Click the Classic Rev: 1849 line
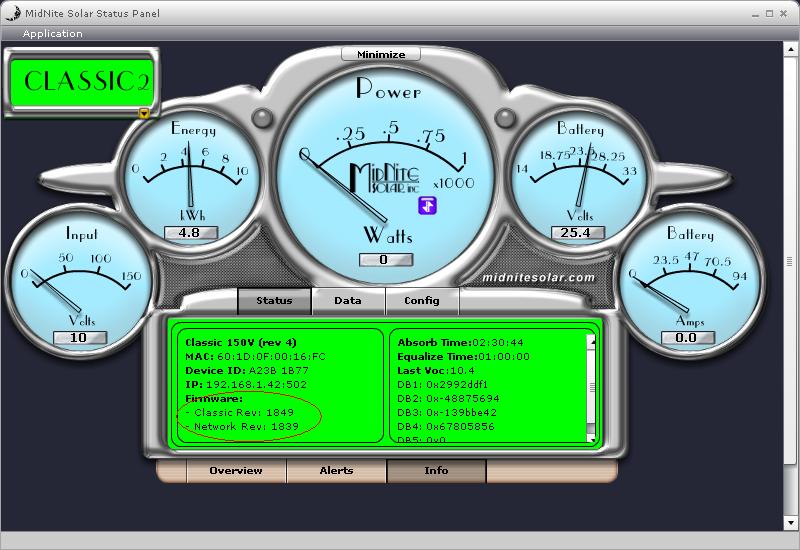Screen dimensions: 800x550 click(x=240, y=412)
